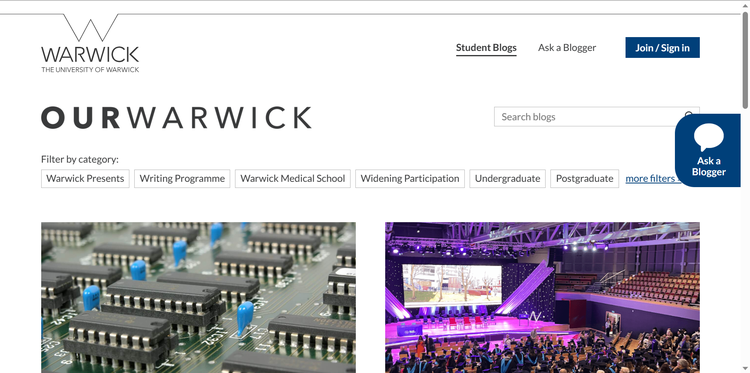Open the Student Blogs tab
Viewport: 750px width, 373px height.
click(x=486, y=48)
